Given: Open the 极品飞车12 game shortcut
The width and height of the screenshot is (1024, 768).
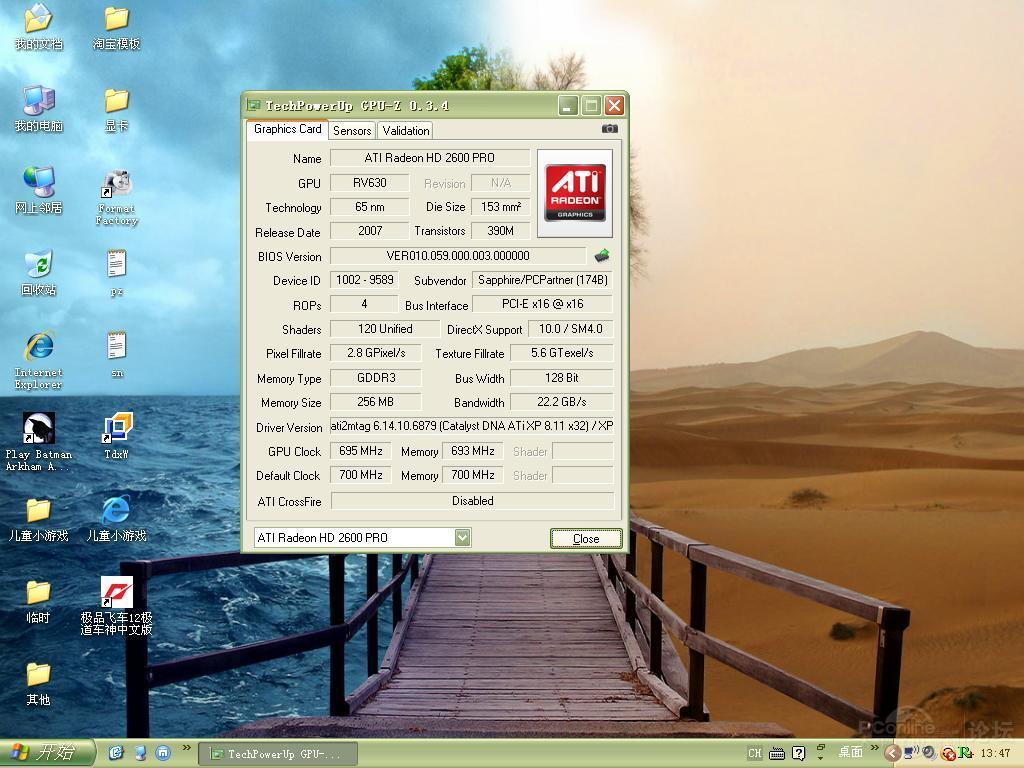Looking at the screenshot, I should tap(117, 593).
